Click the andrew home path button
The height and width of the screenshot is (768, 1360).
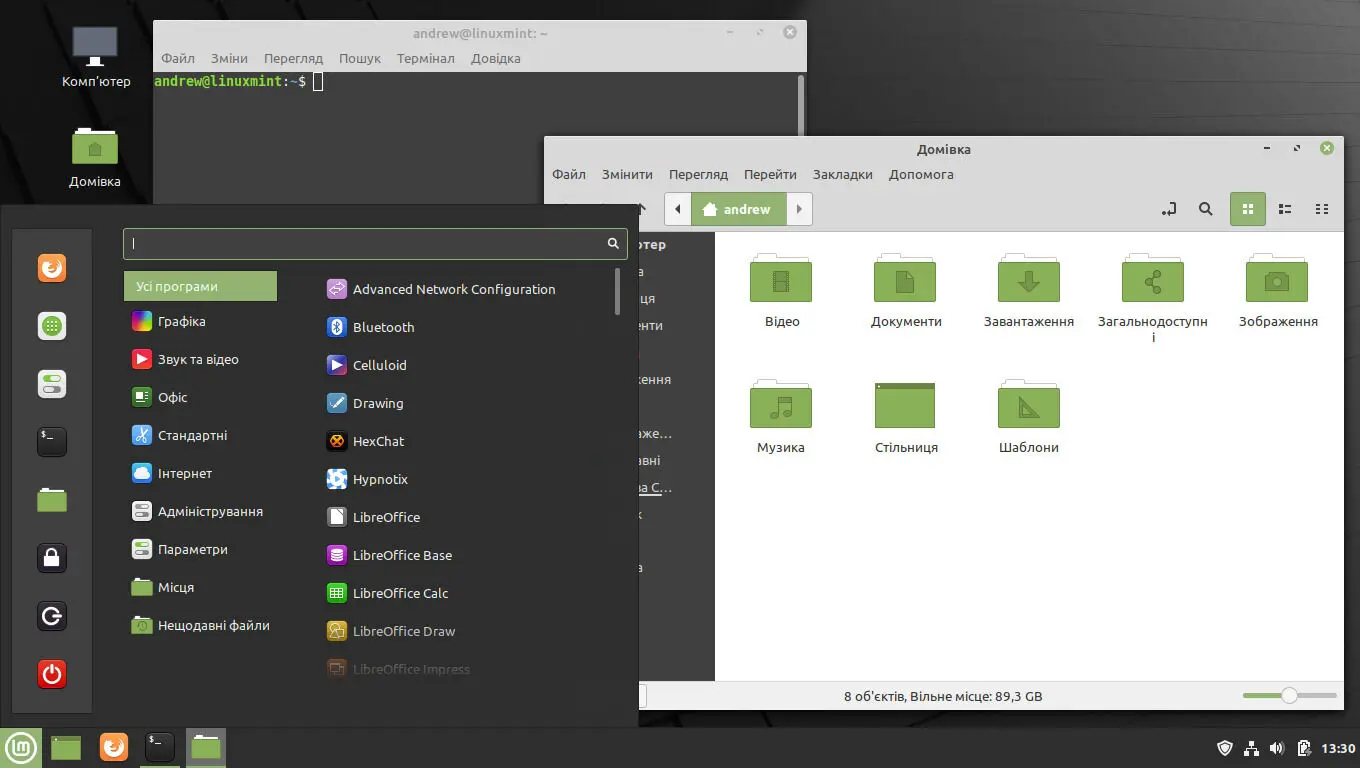coord(738,209)
